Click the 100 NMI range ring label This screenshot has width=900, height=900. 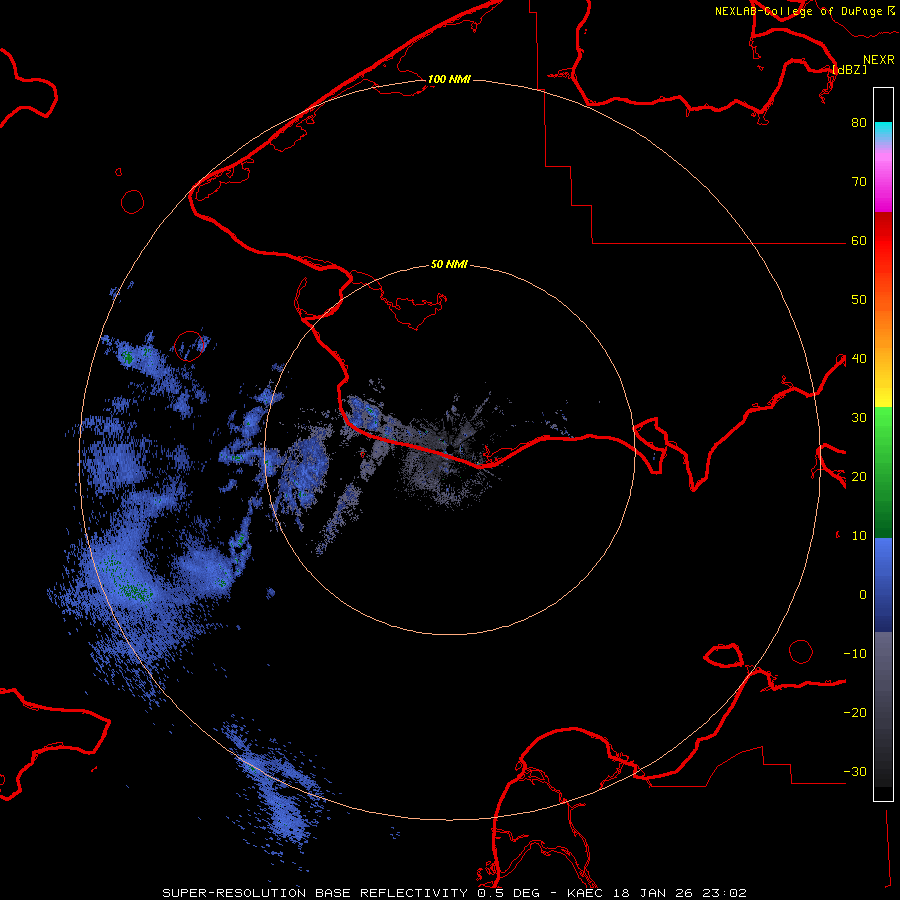pyautogui.click(x=449, y=79)
